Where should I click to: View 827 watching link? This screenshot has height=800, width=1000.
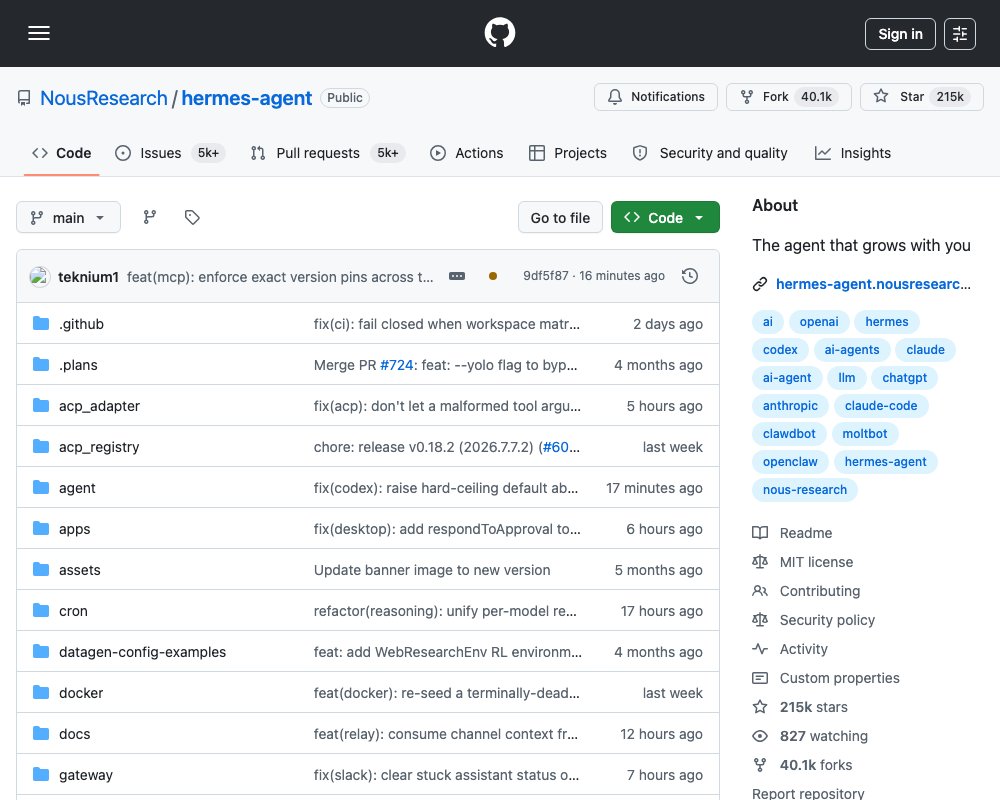[810, 736]
